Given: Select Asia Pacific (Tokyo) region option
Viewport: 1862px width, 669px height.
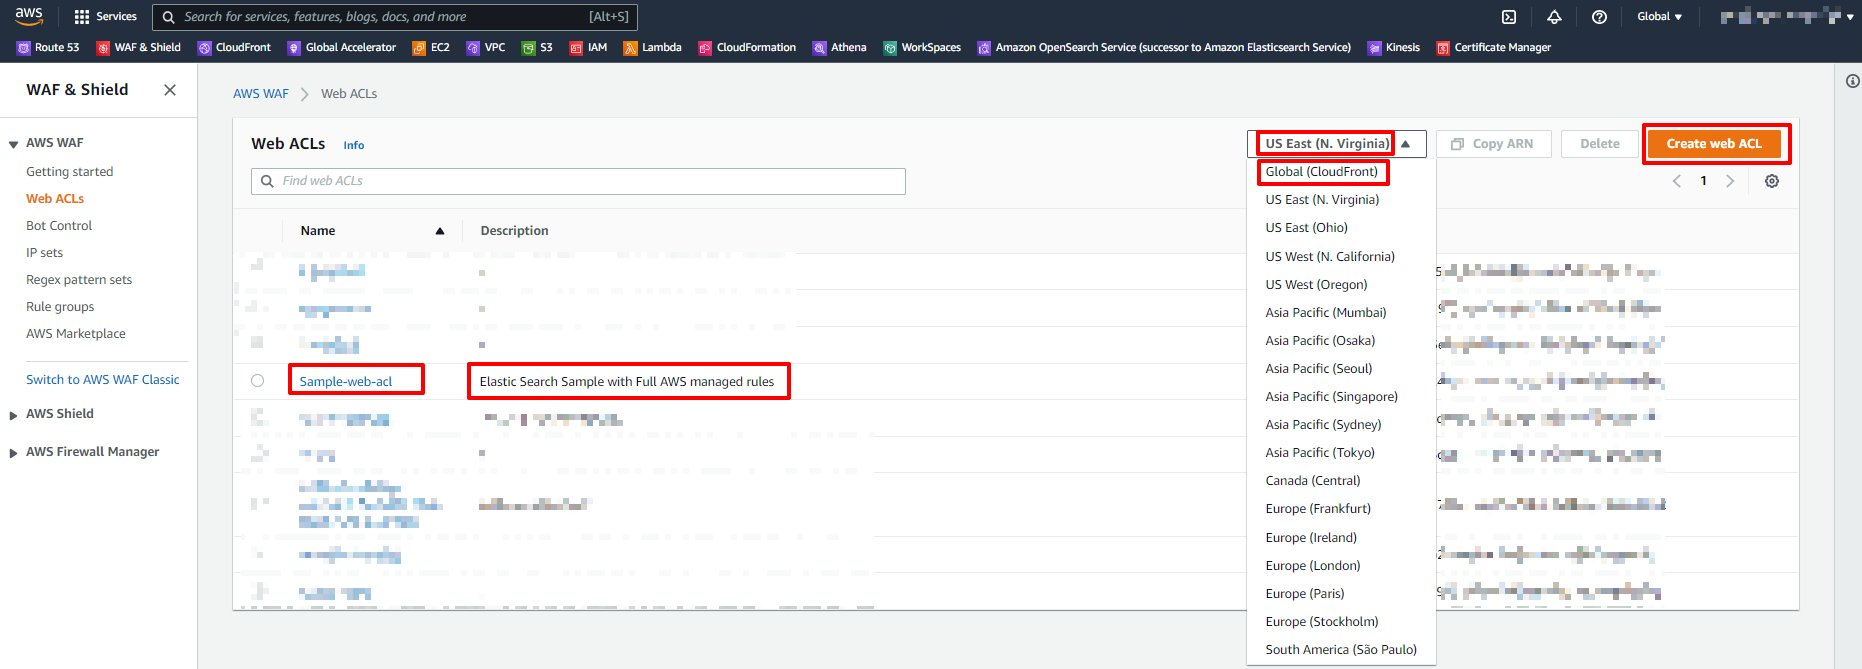Looking at the screenshot, I should pos(1319,453).
